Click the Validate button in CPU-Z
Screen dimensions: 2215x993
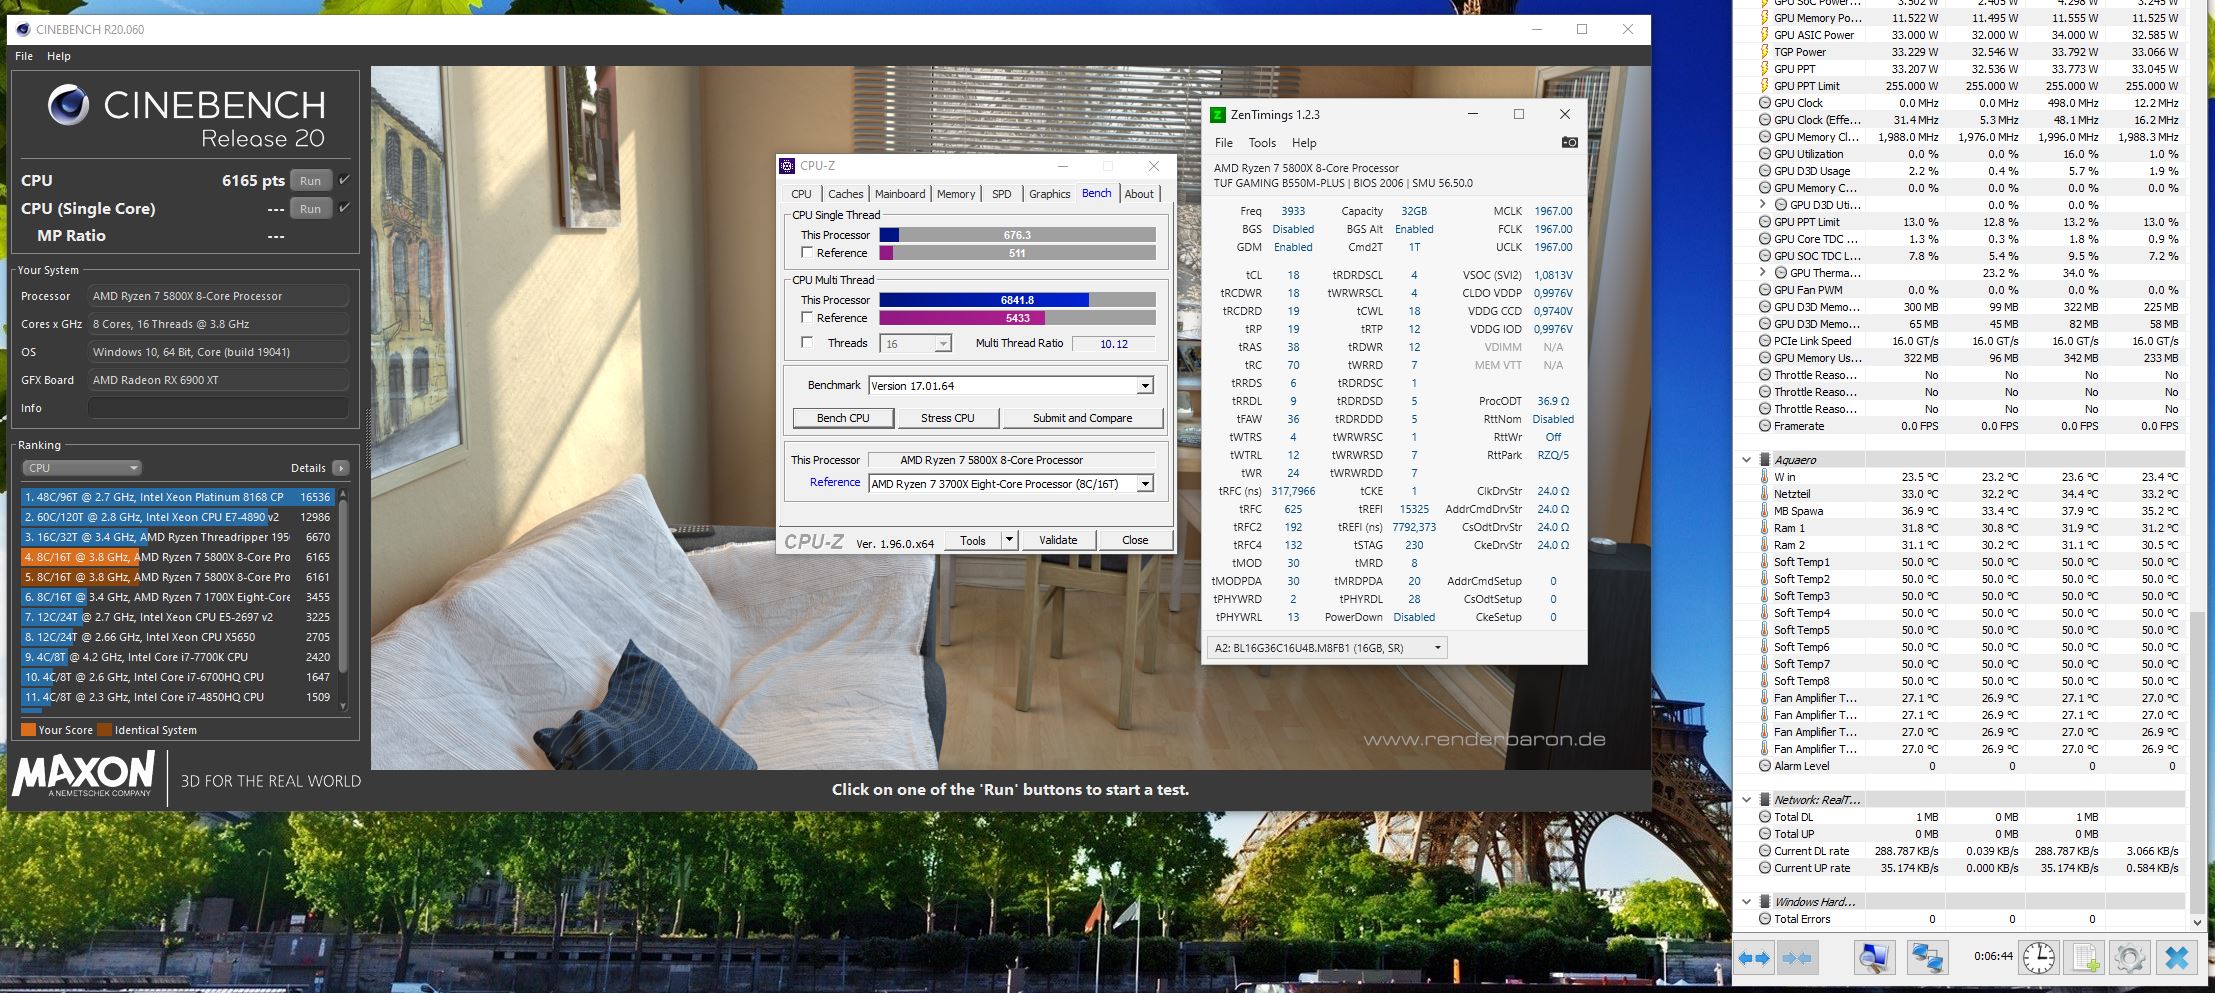[1058, 540]
